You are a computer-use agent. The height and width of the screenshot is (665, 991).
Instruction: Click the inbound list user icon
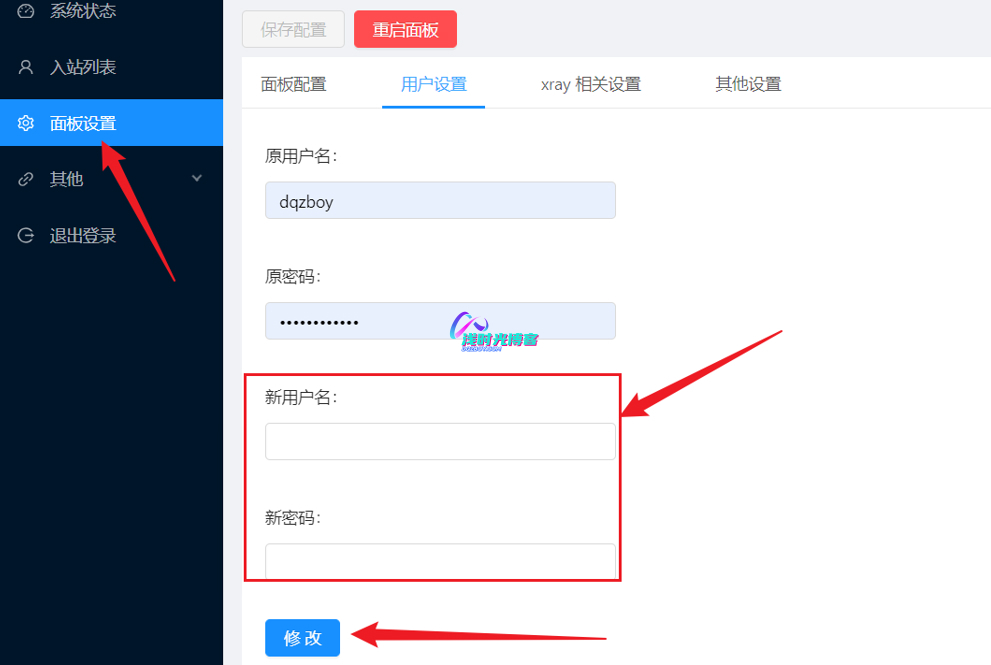[25, 67]
